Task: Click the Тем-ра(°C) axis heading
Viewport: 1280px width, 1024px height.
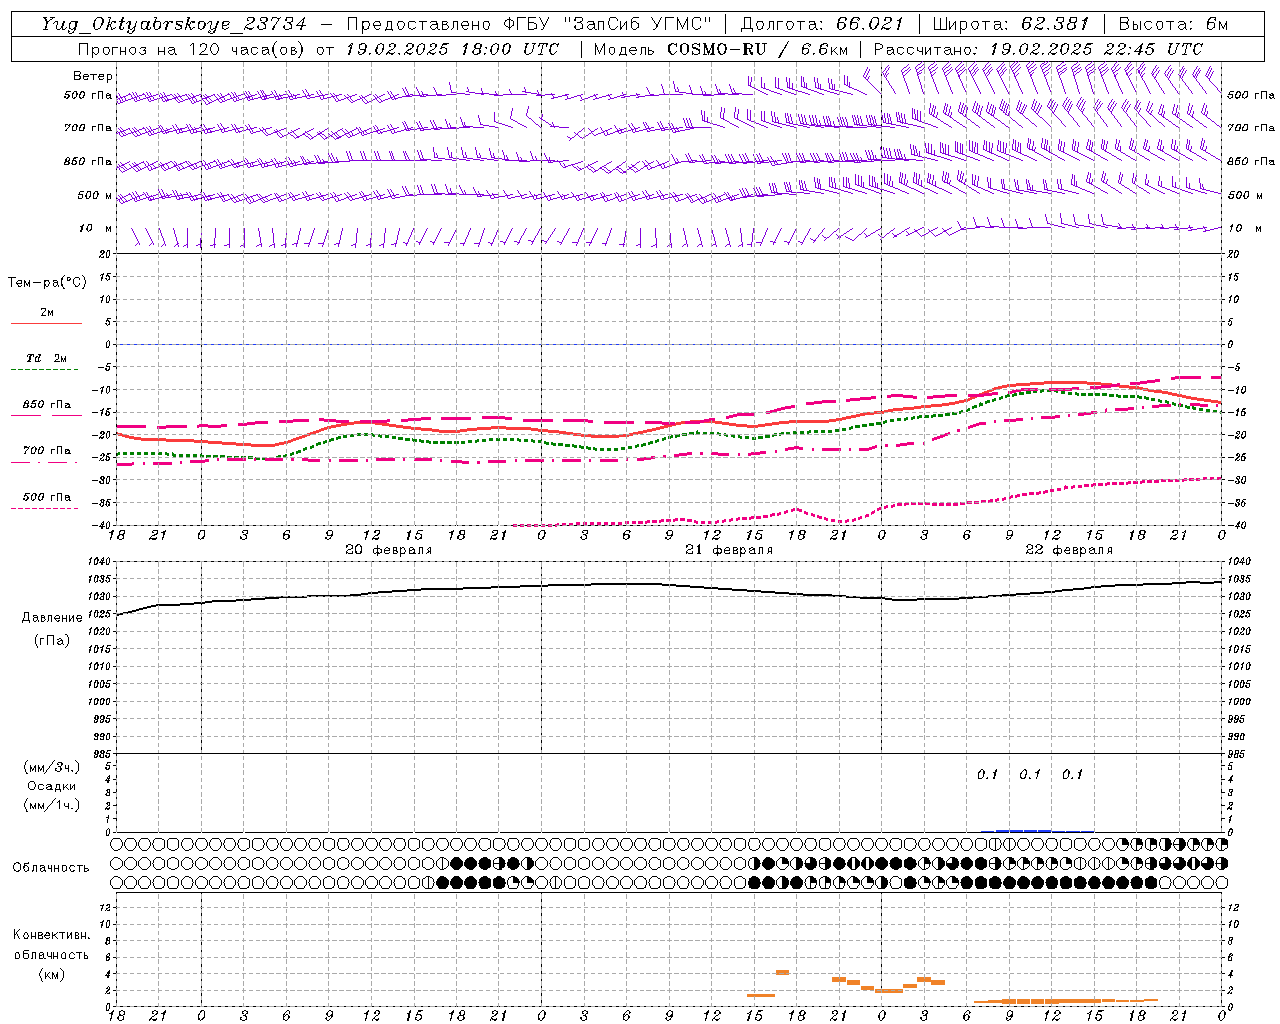Action: [47, 282]
